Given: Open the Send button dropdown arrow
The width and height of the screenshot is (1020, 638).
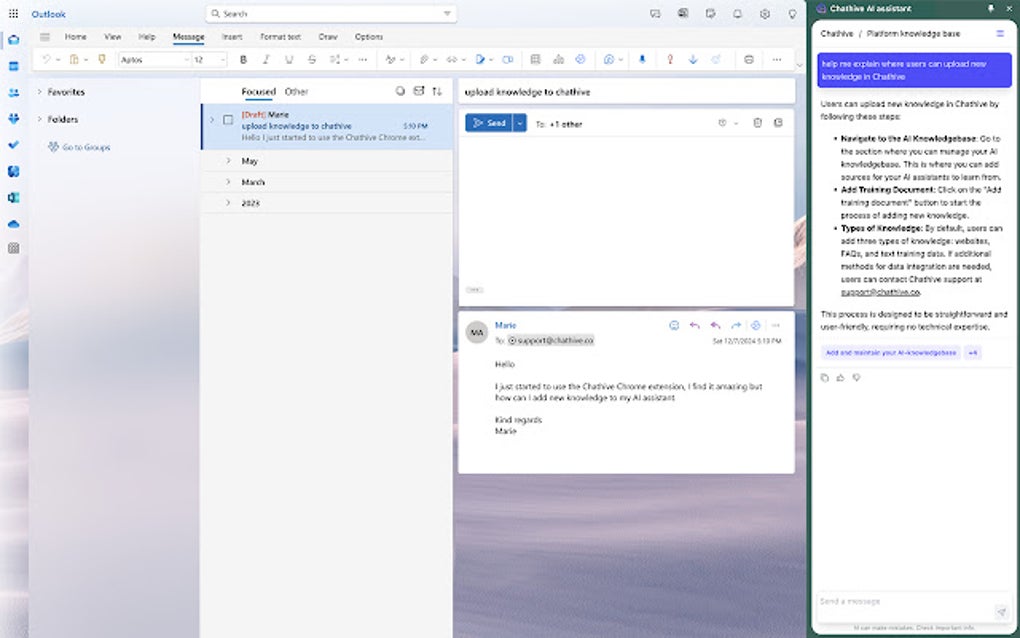Looking at the screenshot, I should tap(518, 123).
